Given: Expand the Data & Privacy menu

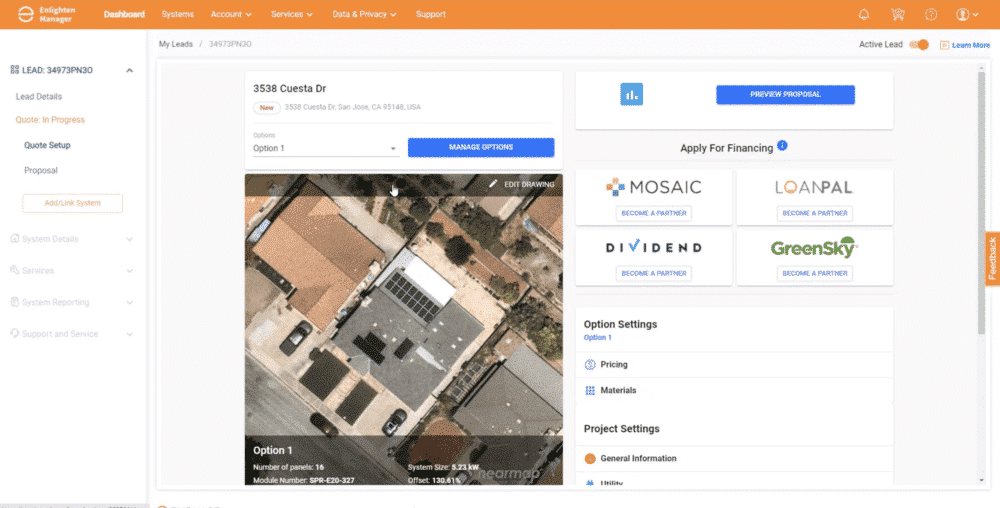Looking at the screenshot, I should click(x=364, y=14).
